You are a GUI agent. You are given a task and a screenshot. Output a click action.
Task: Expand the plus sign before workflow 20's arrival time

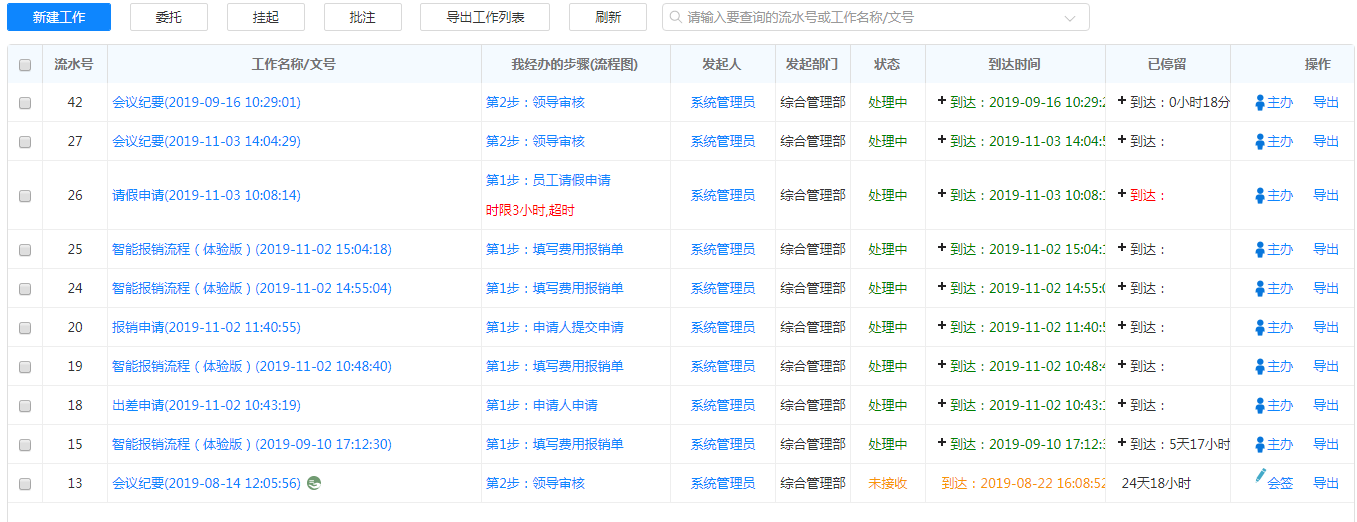click(x=941, y=326)
